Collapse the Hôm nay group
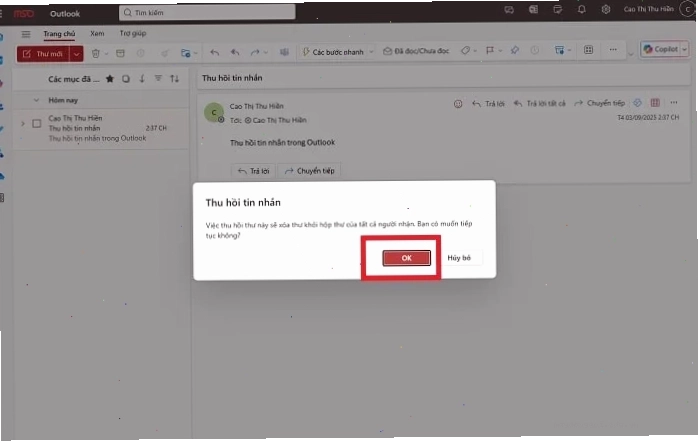 (37, 100)
